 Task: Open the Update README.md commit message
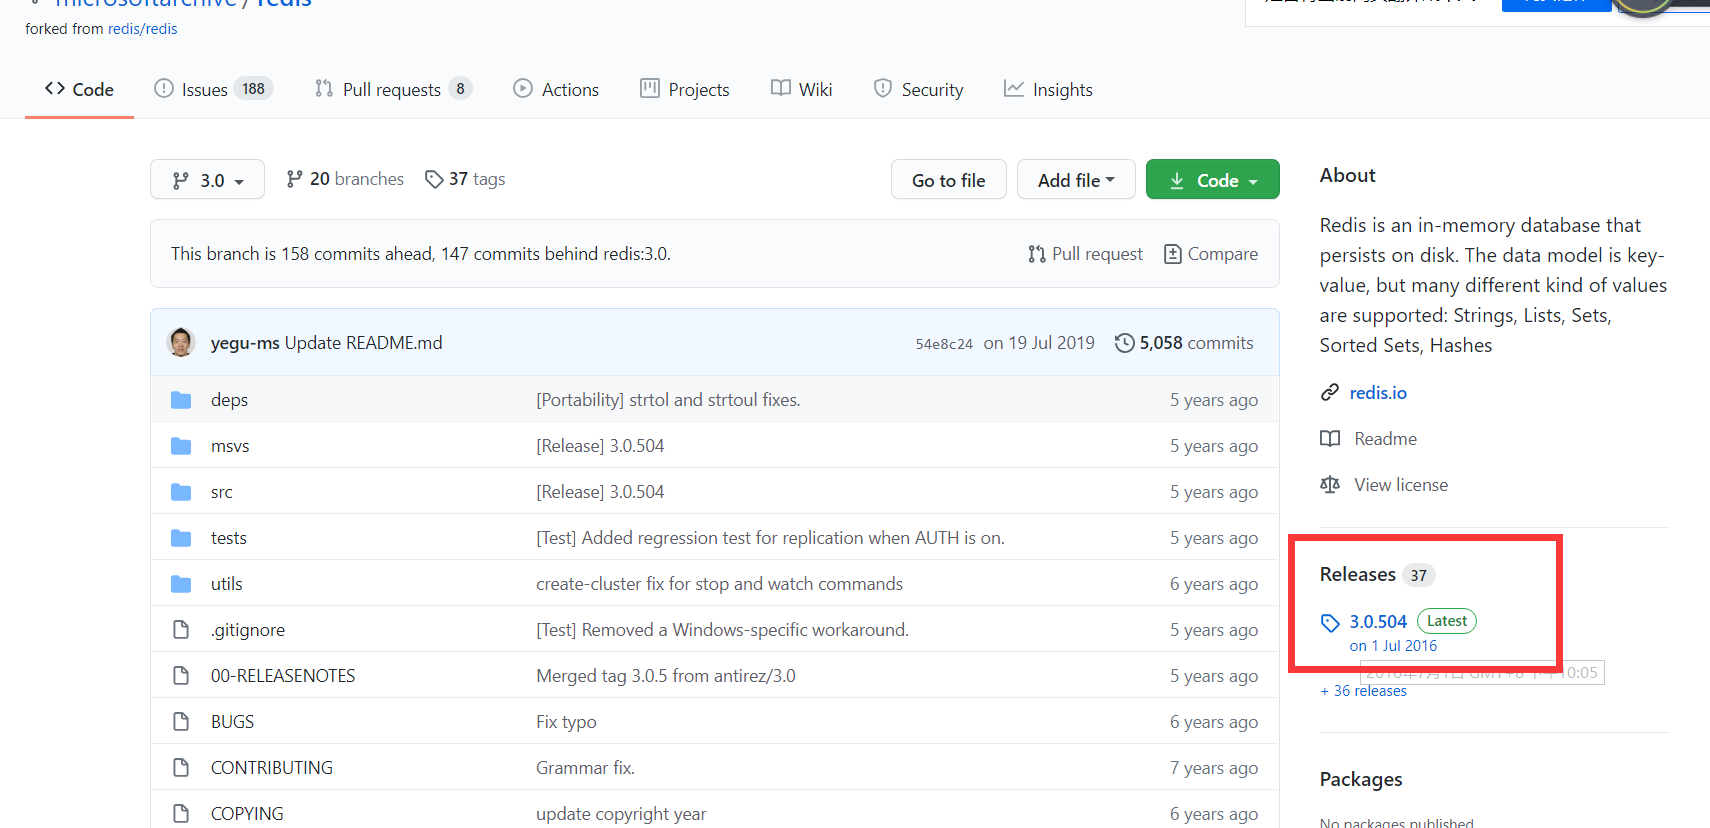point(363,343)
